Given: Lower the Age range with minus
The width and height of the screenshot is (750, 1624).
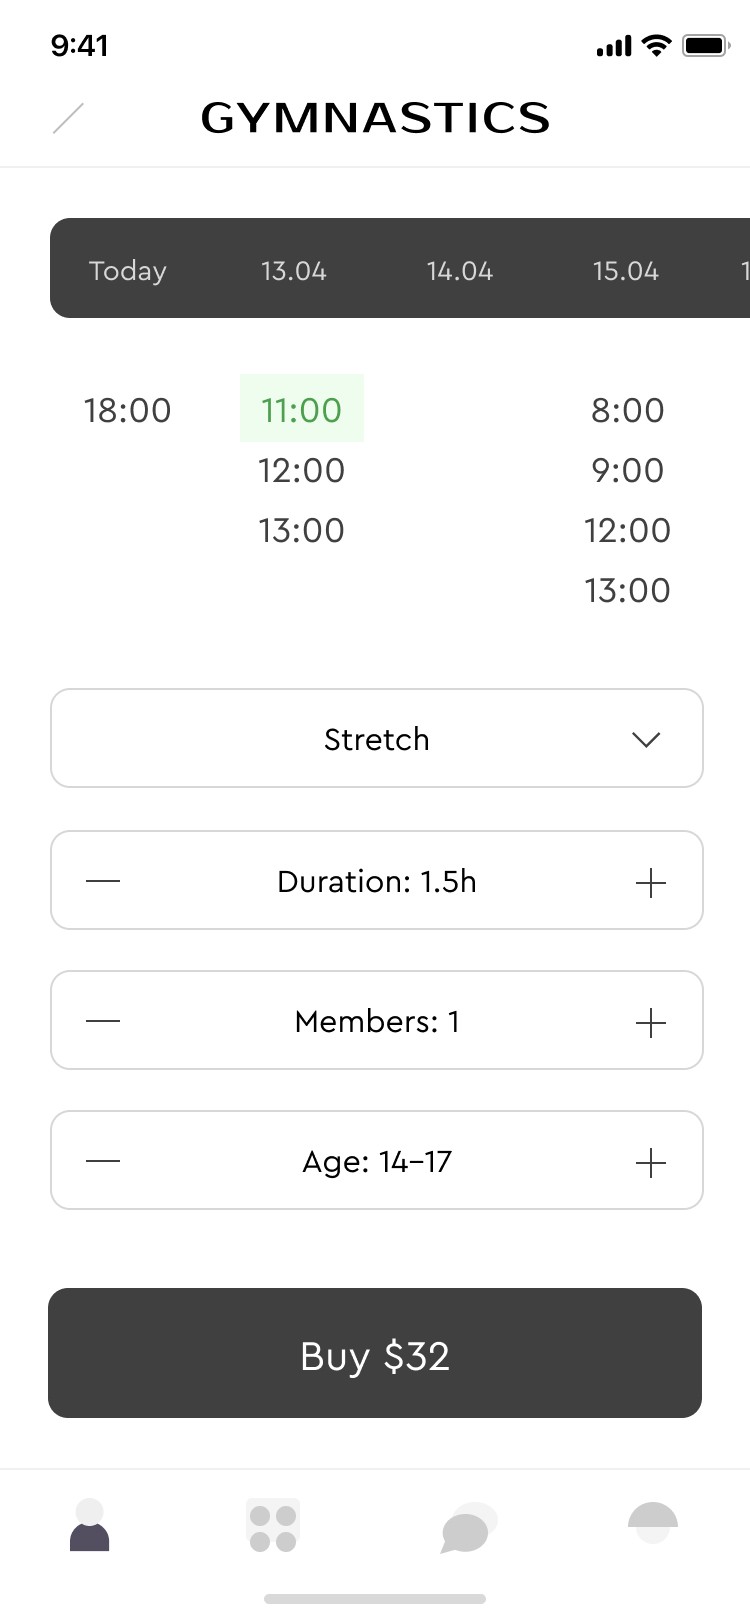Looking at the screenshot, I should click(103, 1161).
